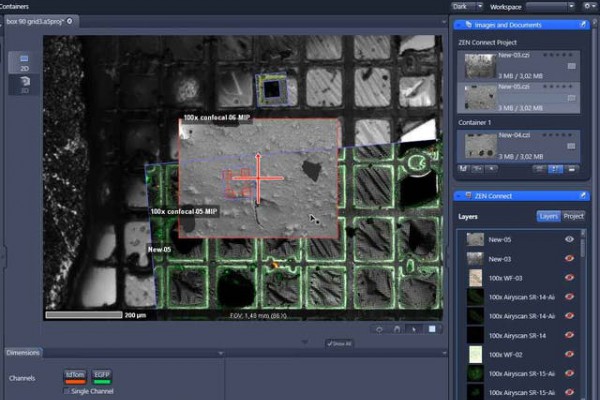Click the second small button under the Container 1 list
This screenshot has width=600, height=400.
(x=478, y=169)
